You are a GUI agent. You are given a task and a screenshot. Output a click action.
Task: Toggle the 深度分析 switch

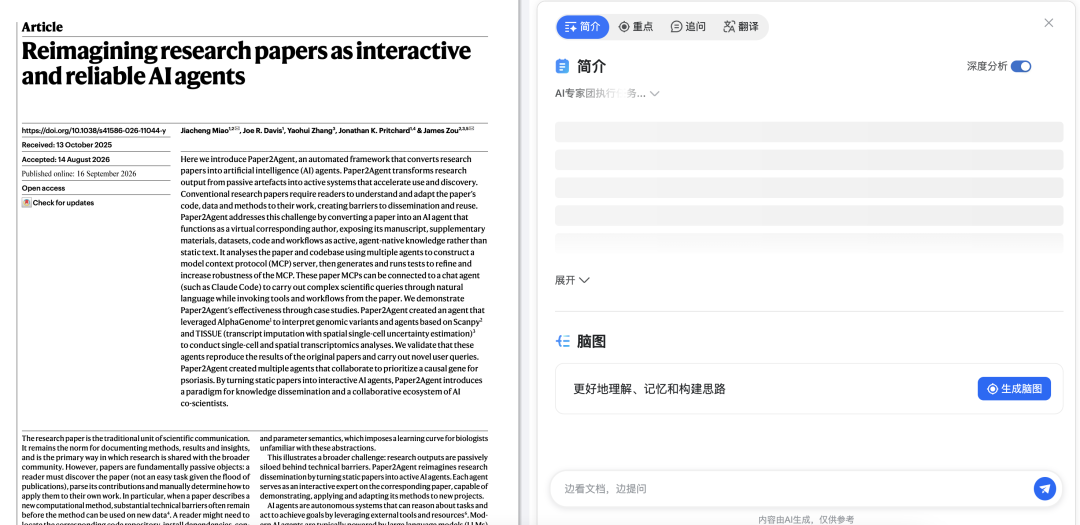pos(1021,66)
